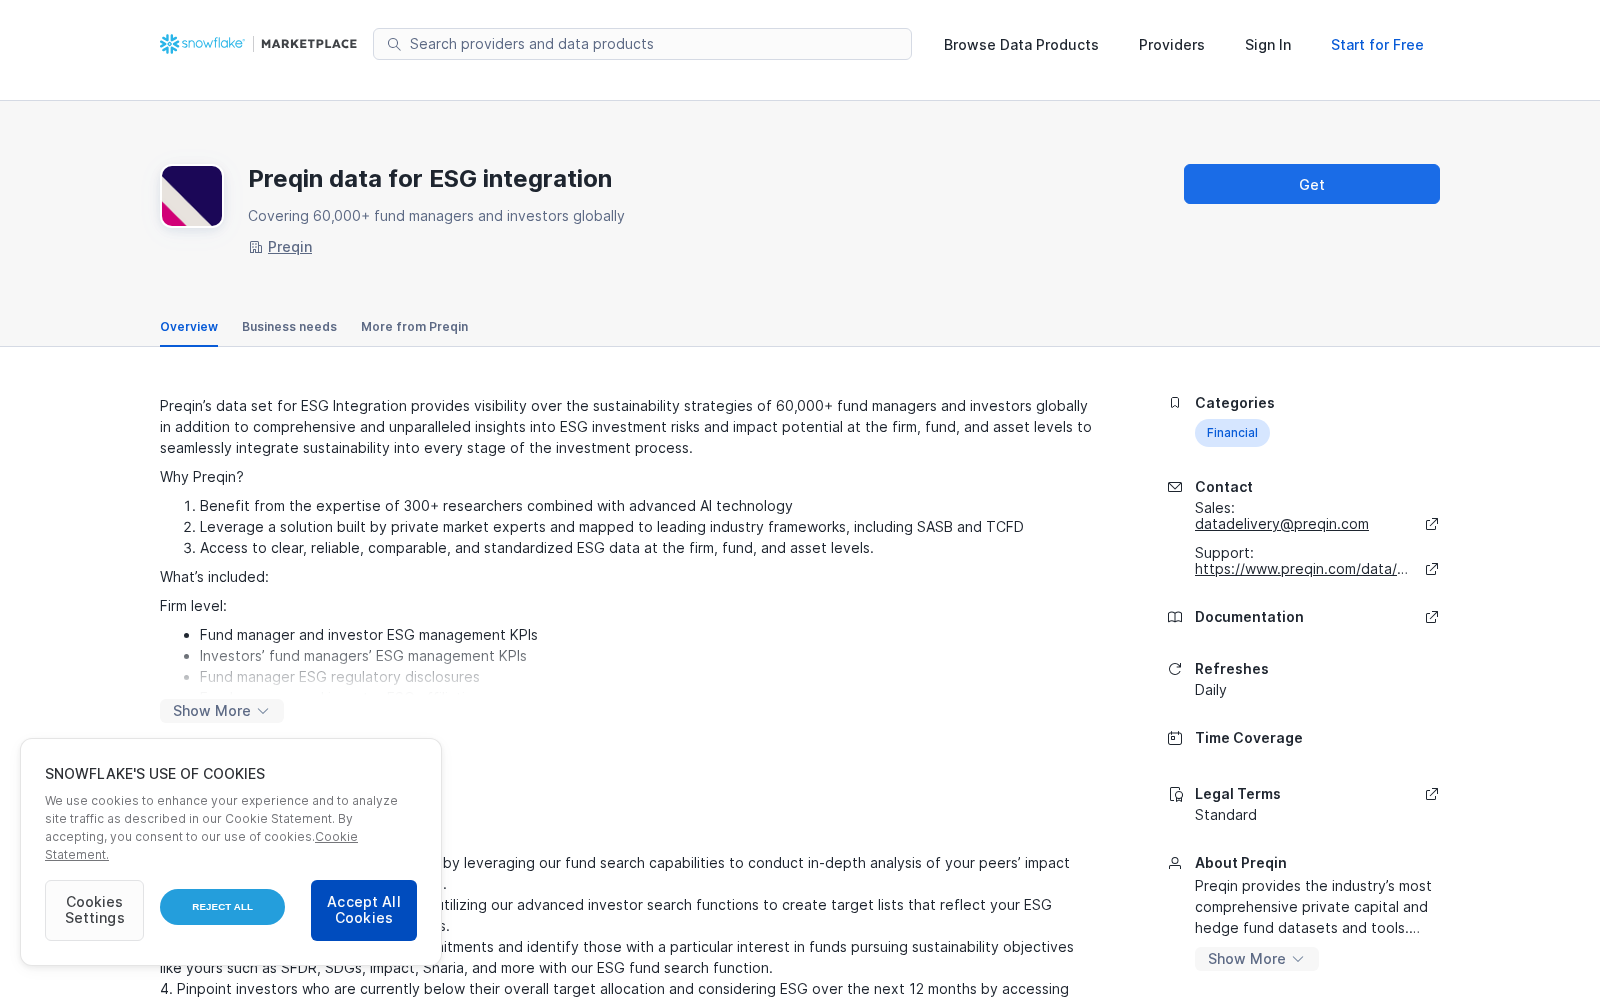Click the Contact envelope icon
1600x1000 pixels.
1175,487
